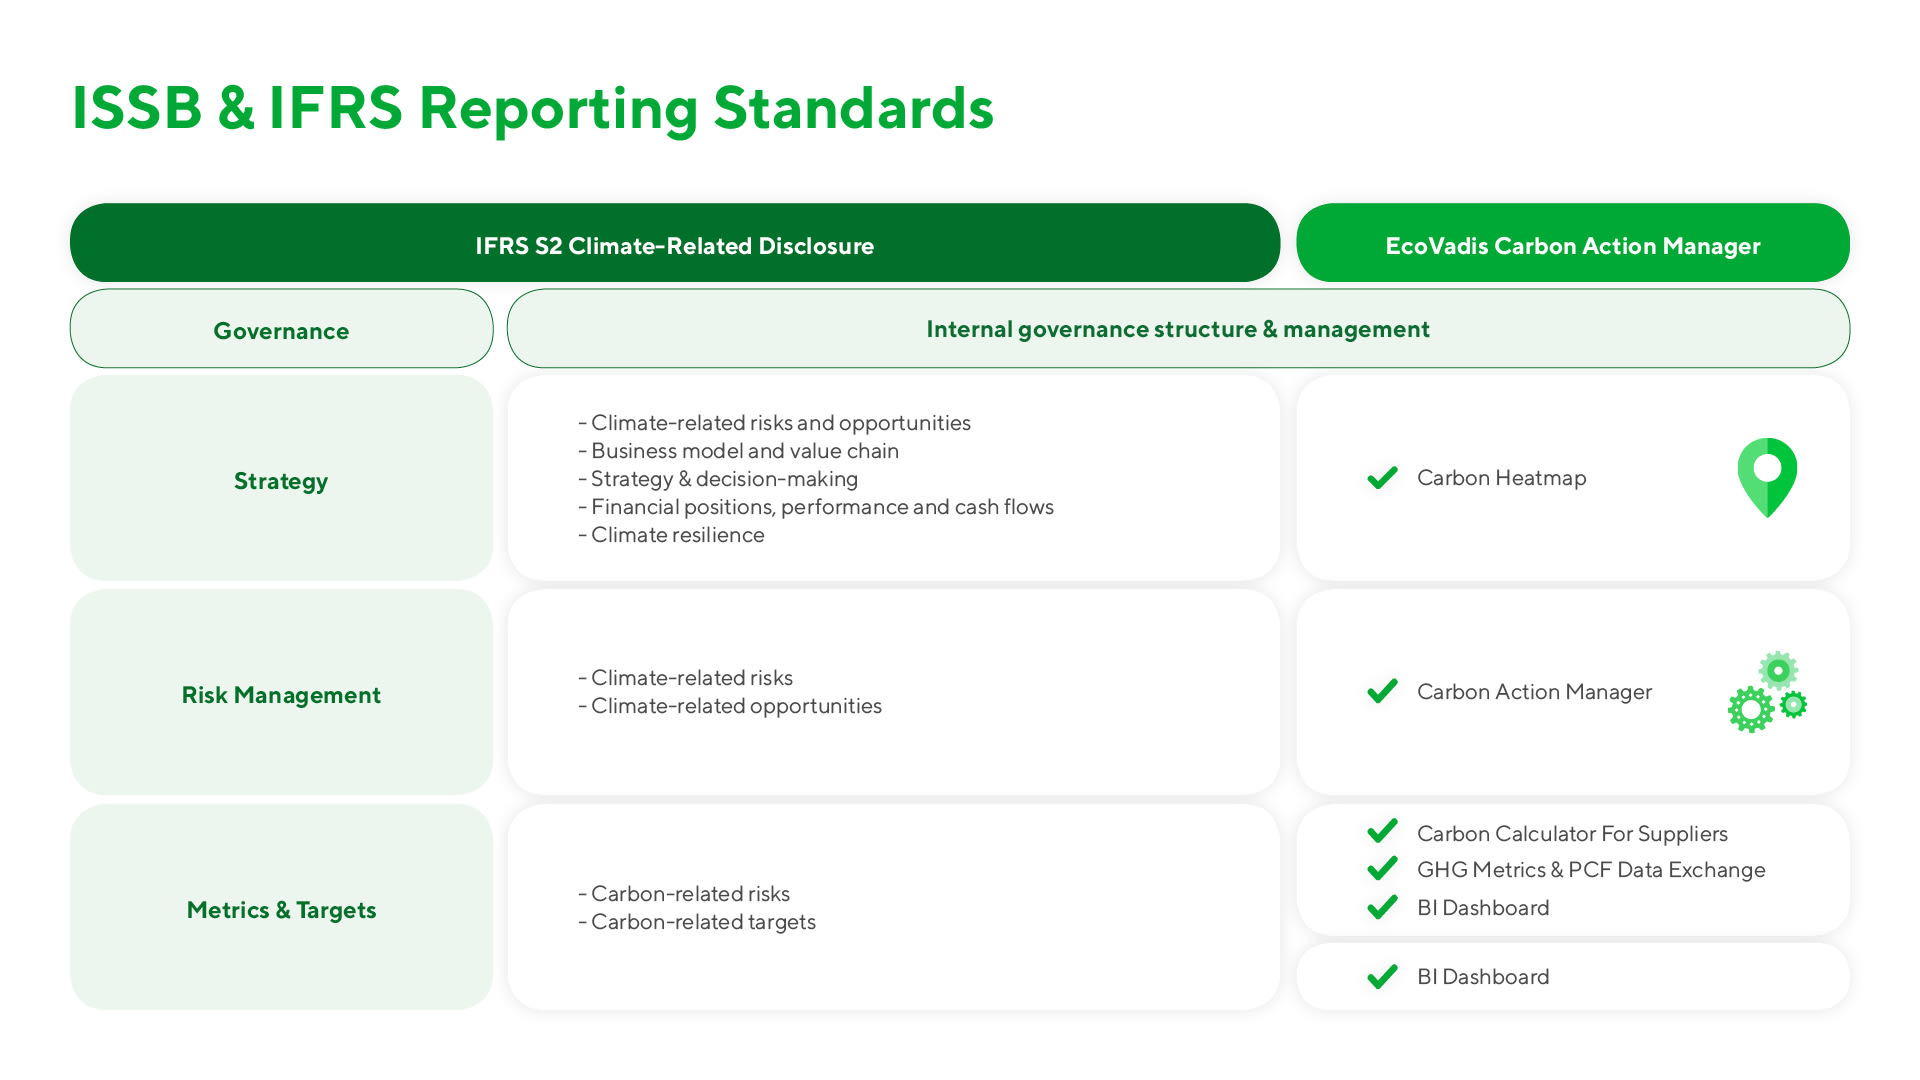Click 'Carbon-related risks' line
The width and height of the screenshot is (1920, 1080).
[x=684, y=894]
